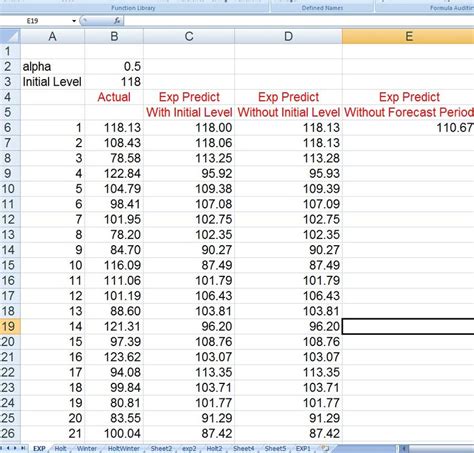This screenshot has height=453, width=474.
Task: Select the active cell E19
Action: [408, 326]
